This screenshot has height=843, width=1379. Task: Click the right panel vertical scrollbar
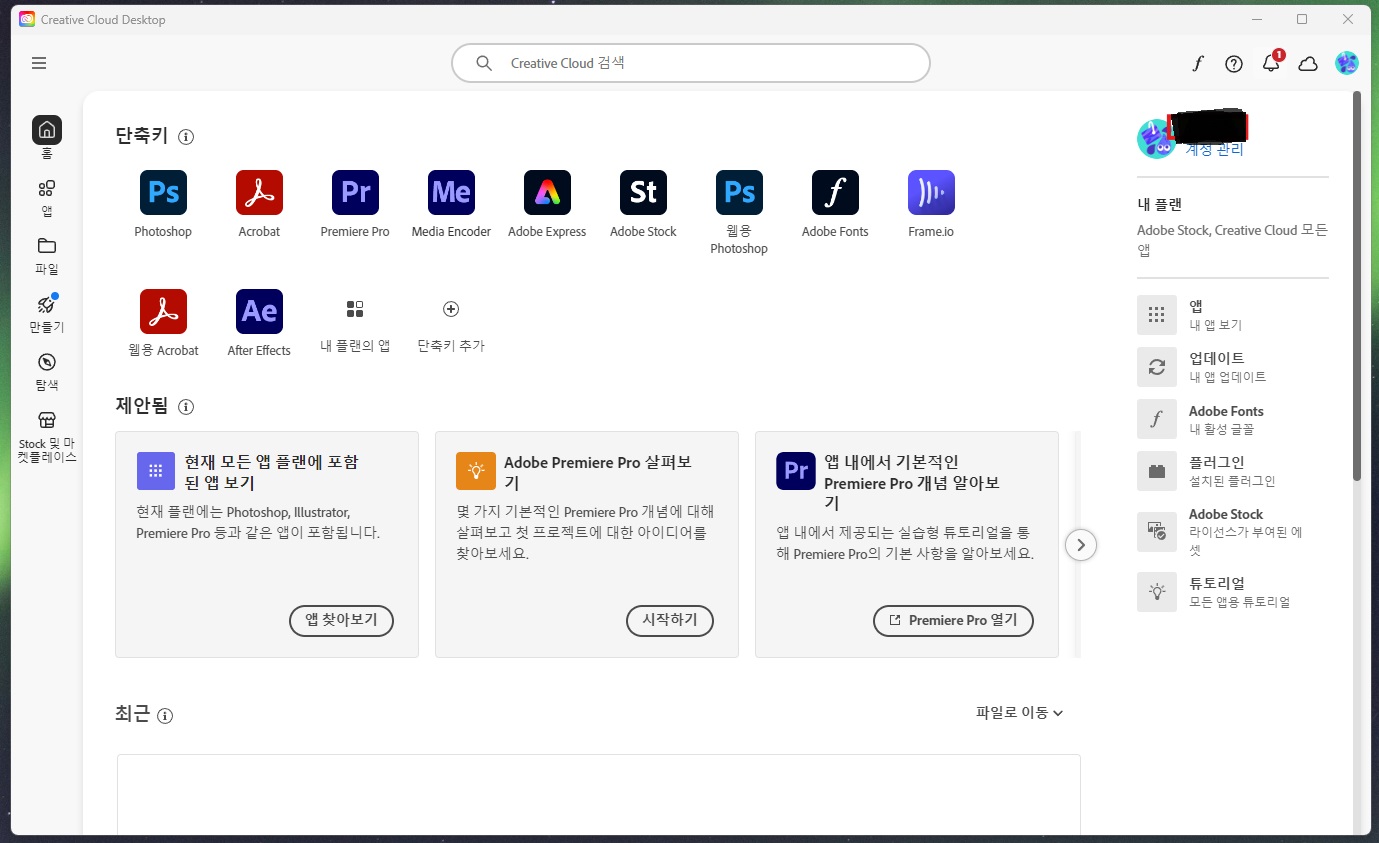1357,285
